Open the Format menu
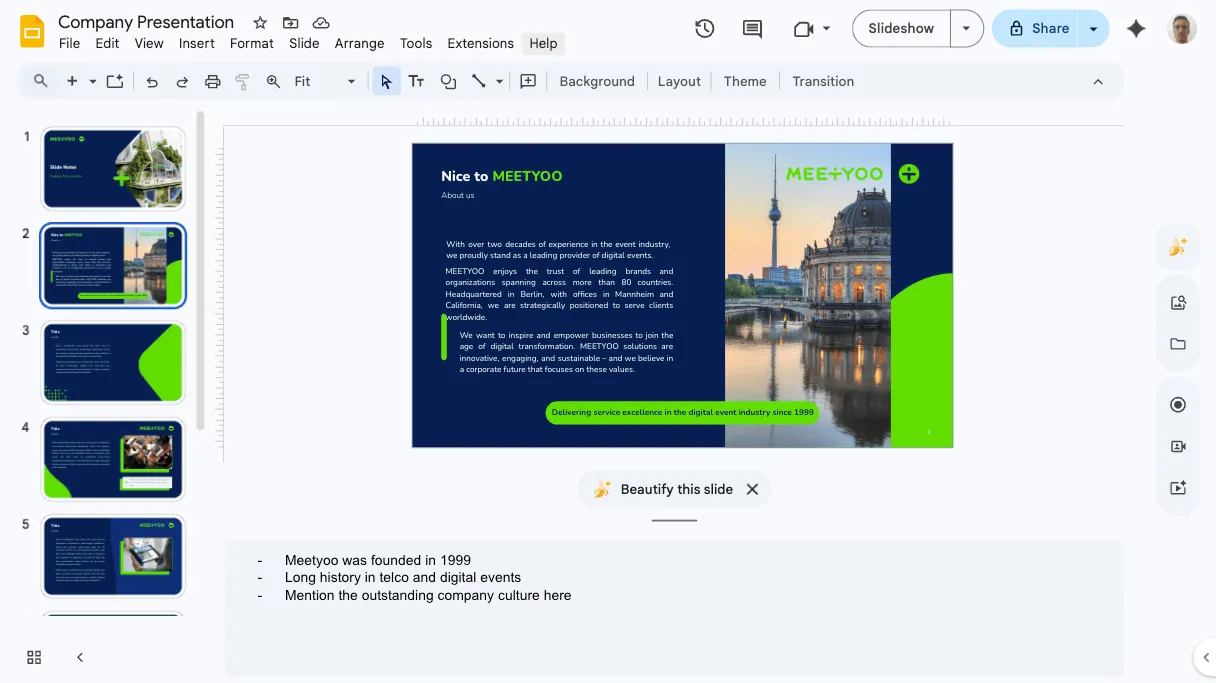 point(251,43)
